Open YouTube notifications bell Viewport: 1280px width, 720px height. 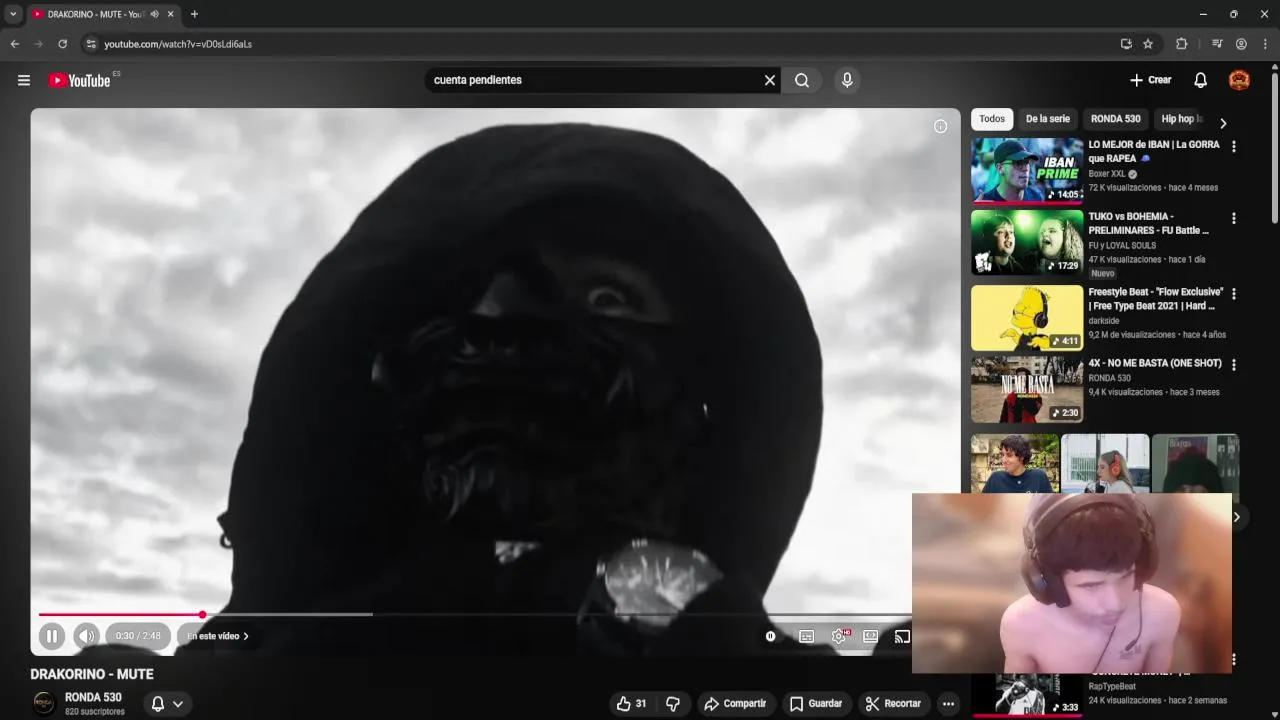pyautogui.click(x=1200, y=80)
